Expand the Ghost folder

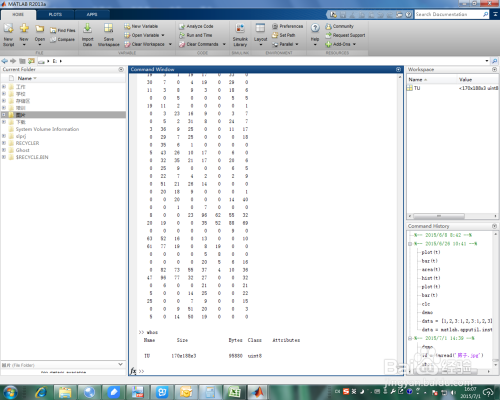pos(4,150)
